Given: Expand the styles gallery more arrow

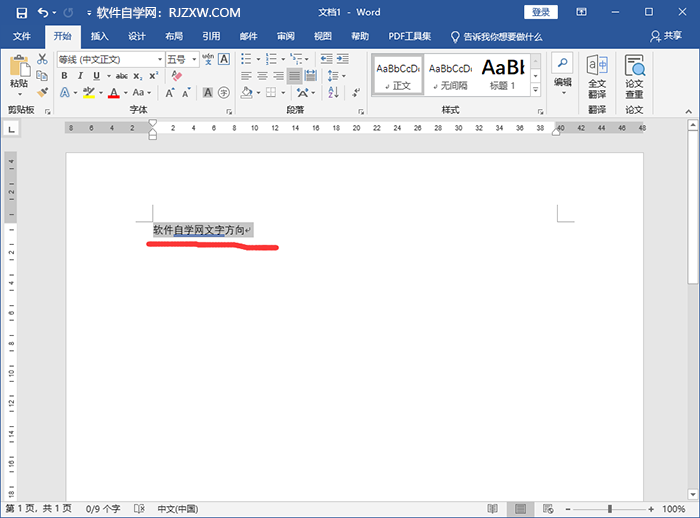Looking at the screenshot, I should (536, 90).
